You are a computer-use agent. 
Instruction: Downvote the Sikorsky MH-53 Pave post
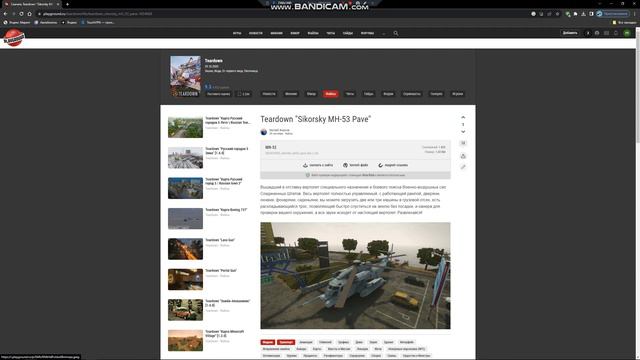tap(463, 131)
